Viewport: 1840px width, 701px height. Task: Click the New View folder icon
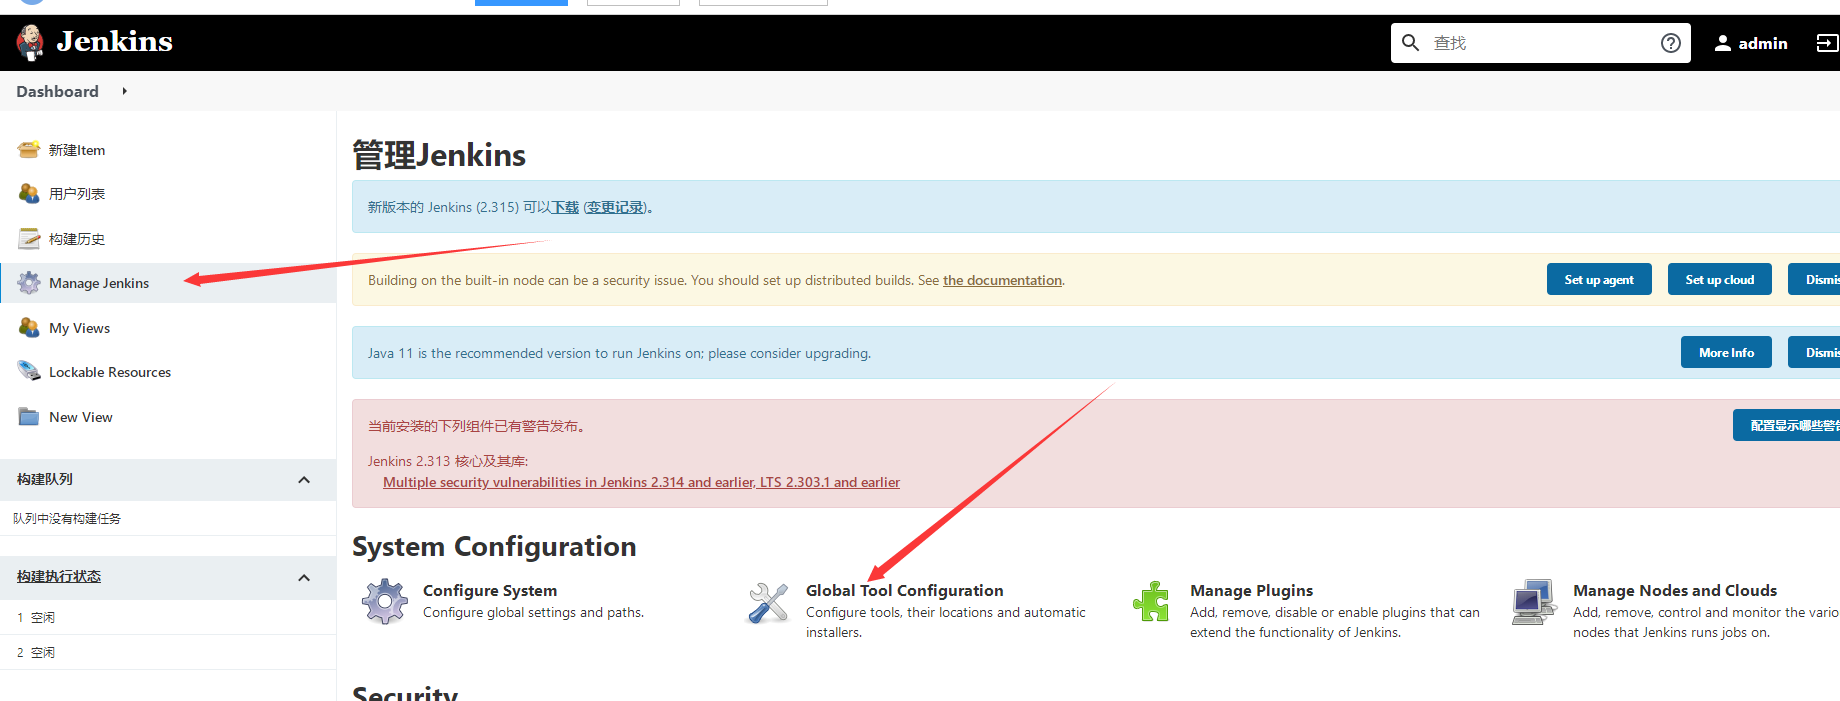pos(29,417)
